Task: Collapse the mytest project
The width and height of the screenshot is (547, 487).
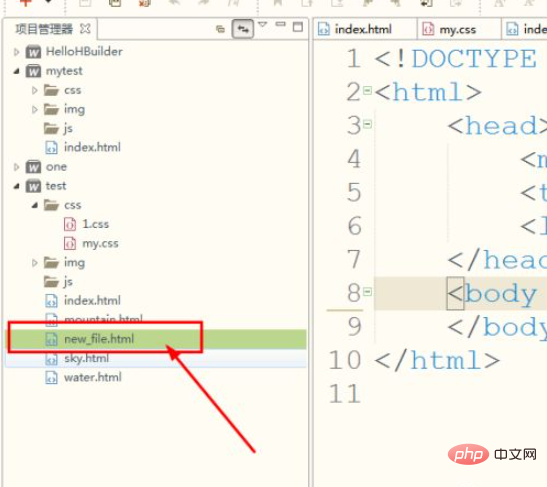Action: [x=16, y=71]
